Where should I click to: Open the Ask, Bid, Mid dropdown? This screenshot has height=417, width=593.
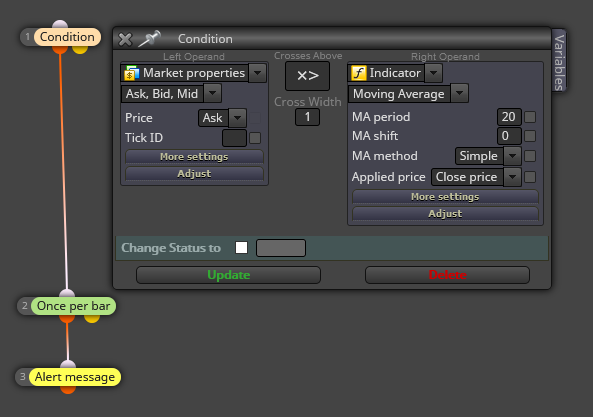point(213,93)
